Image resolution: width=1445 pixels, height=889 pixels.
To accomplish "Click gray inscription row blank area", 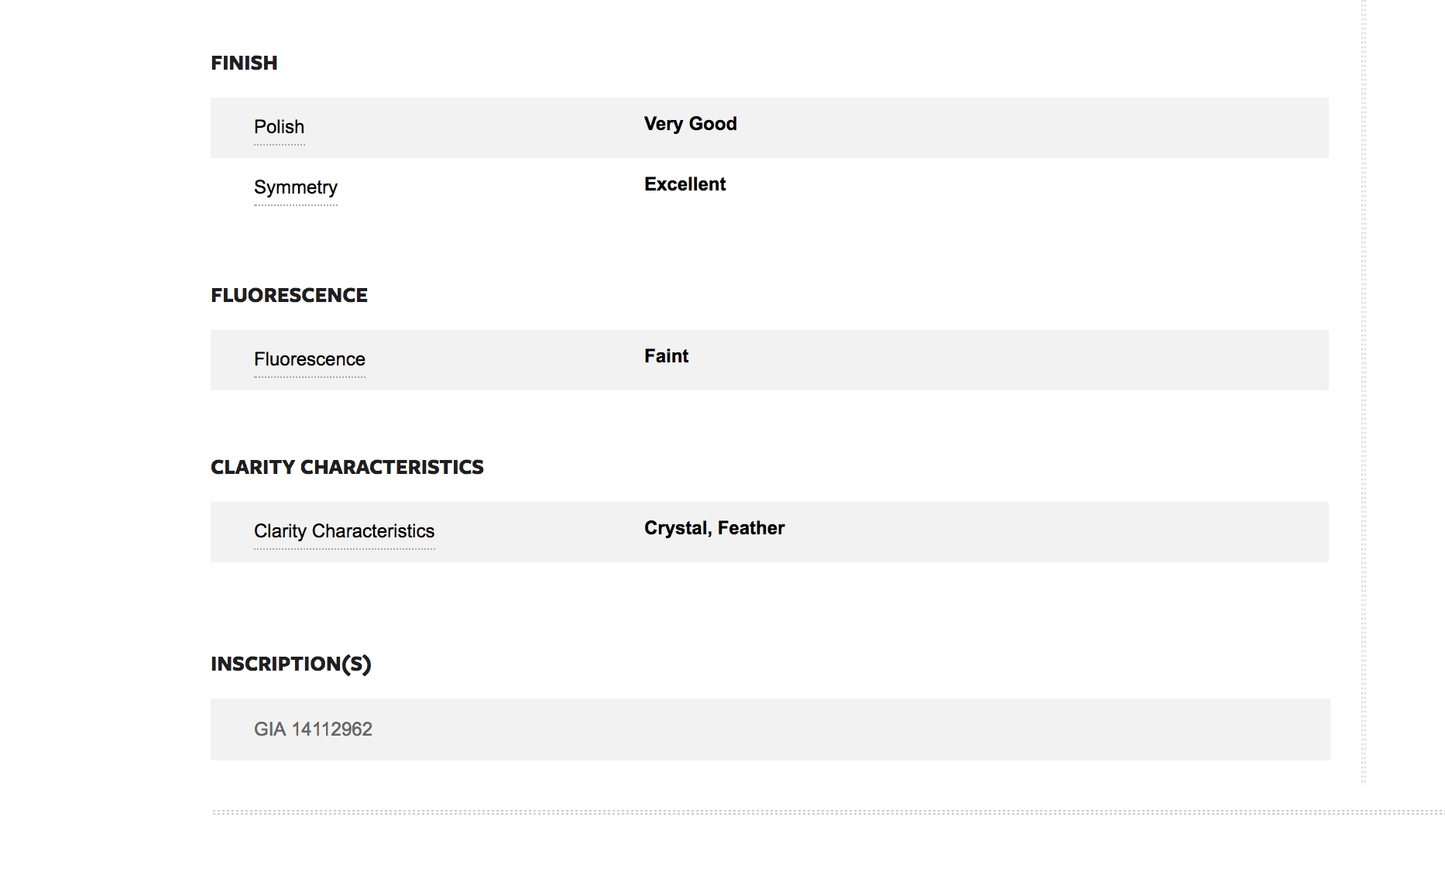I will 850,729.
